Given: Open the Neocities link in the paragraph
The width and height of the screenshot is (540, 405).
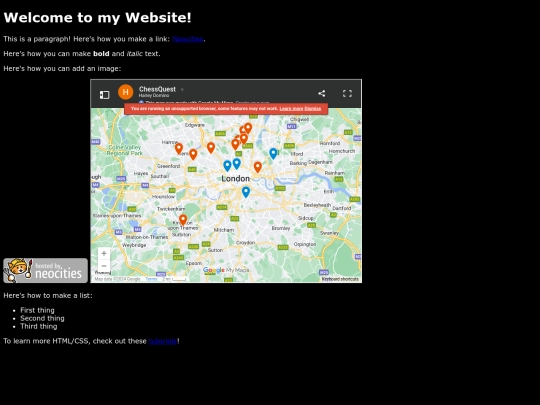Looking at the screenshot, I should point(188,39).
